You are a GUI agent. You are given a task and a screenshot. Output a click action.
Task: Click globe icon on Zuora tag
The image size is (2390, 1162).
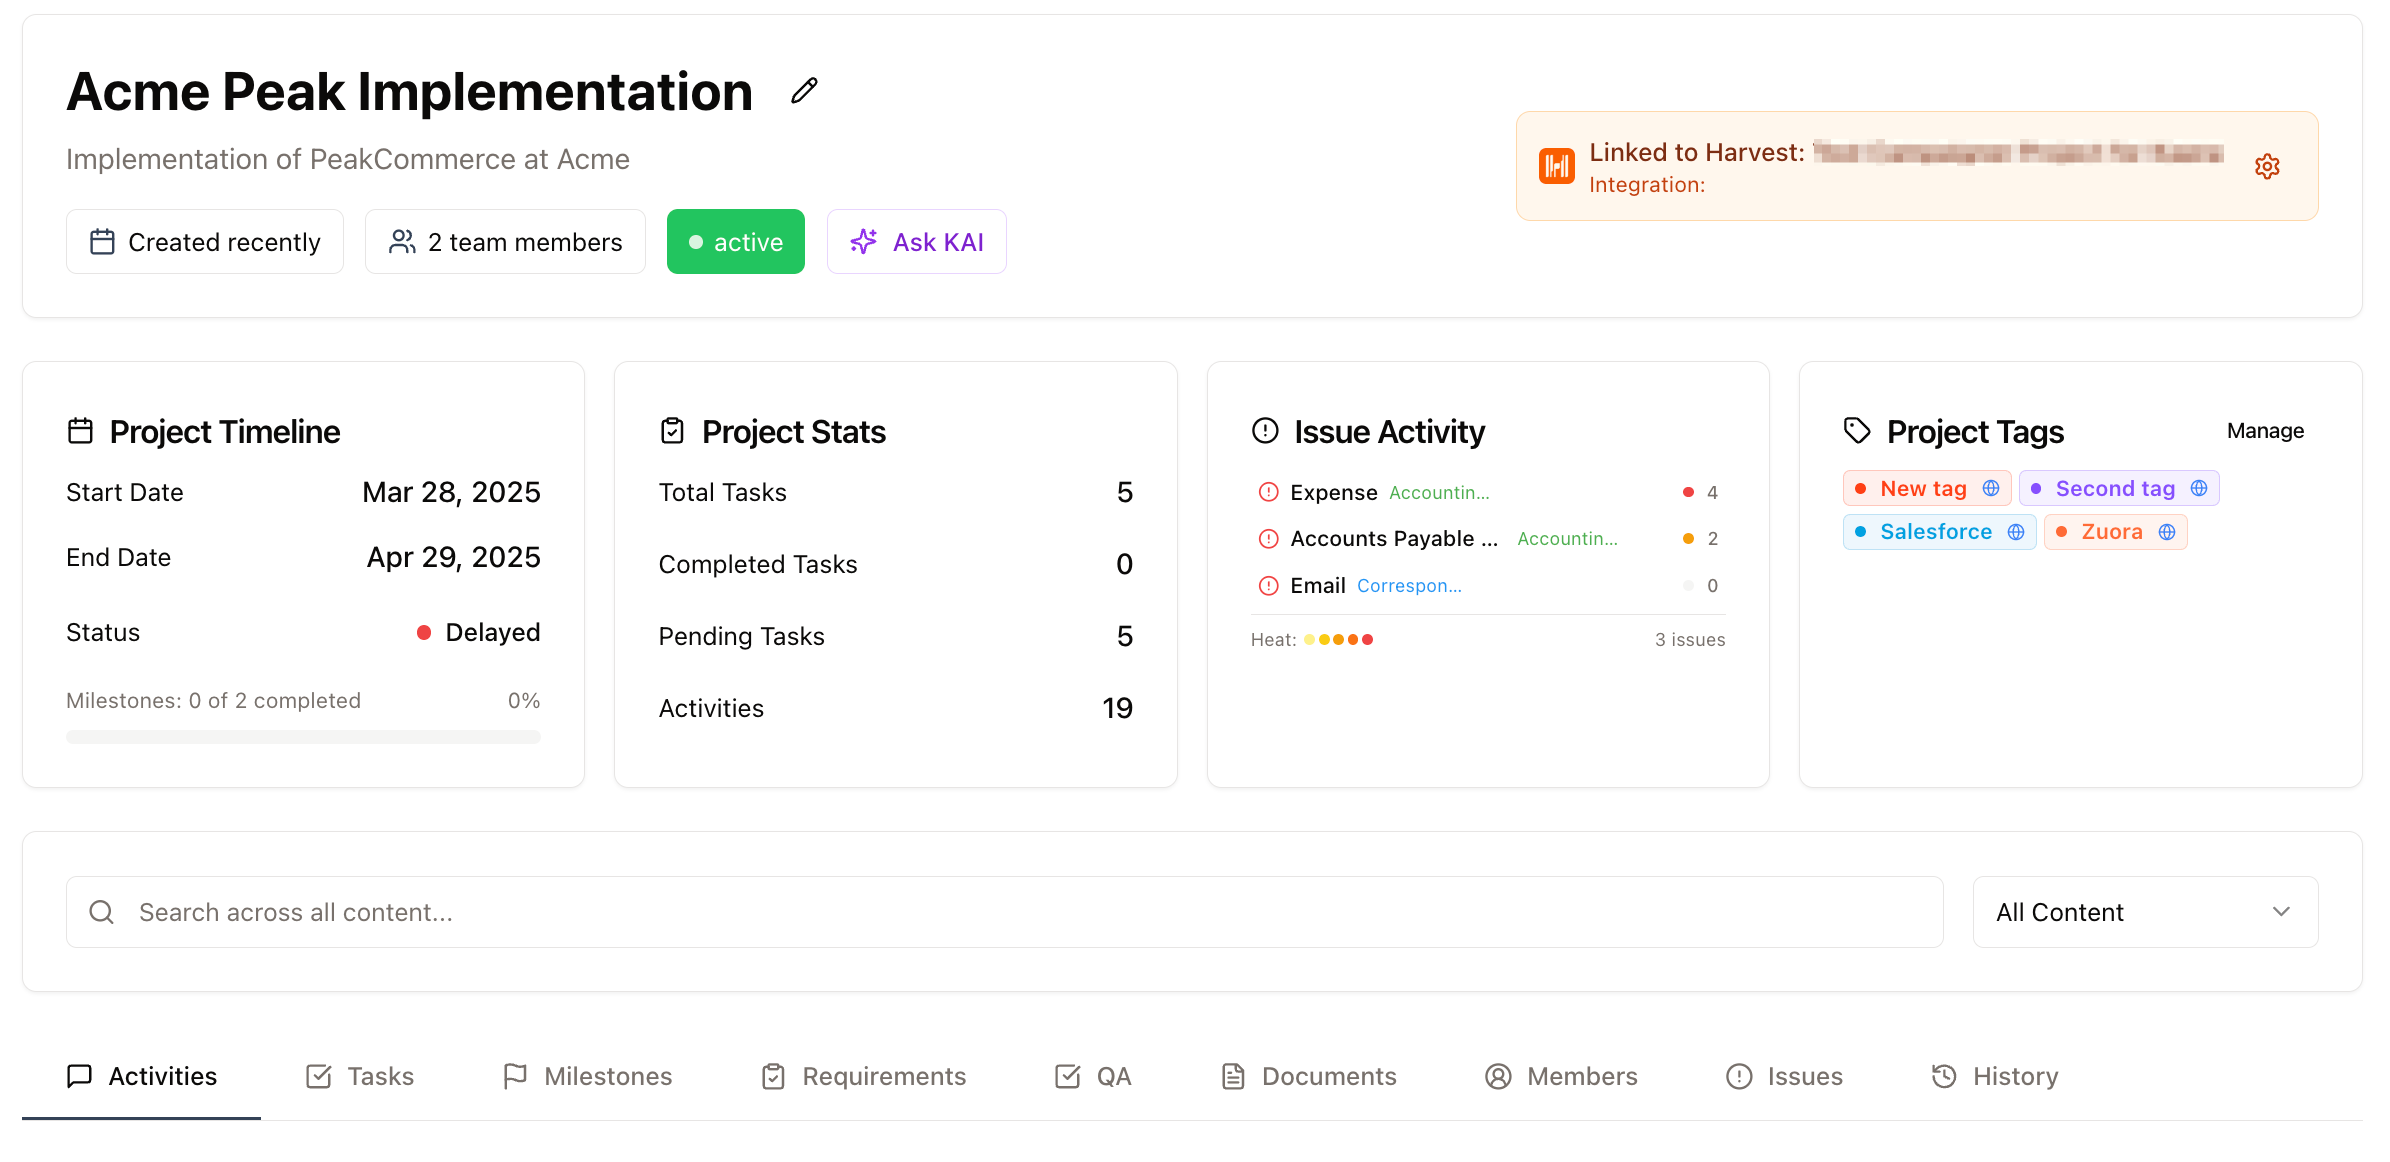(2167, 532)
